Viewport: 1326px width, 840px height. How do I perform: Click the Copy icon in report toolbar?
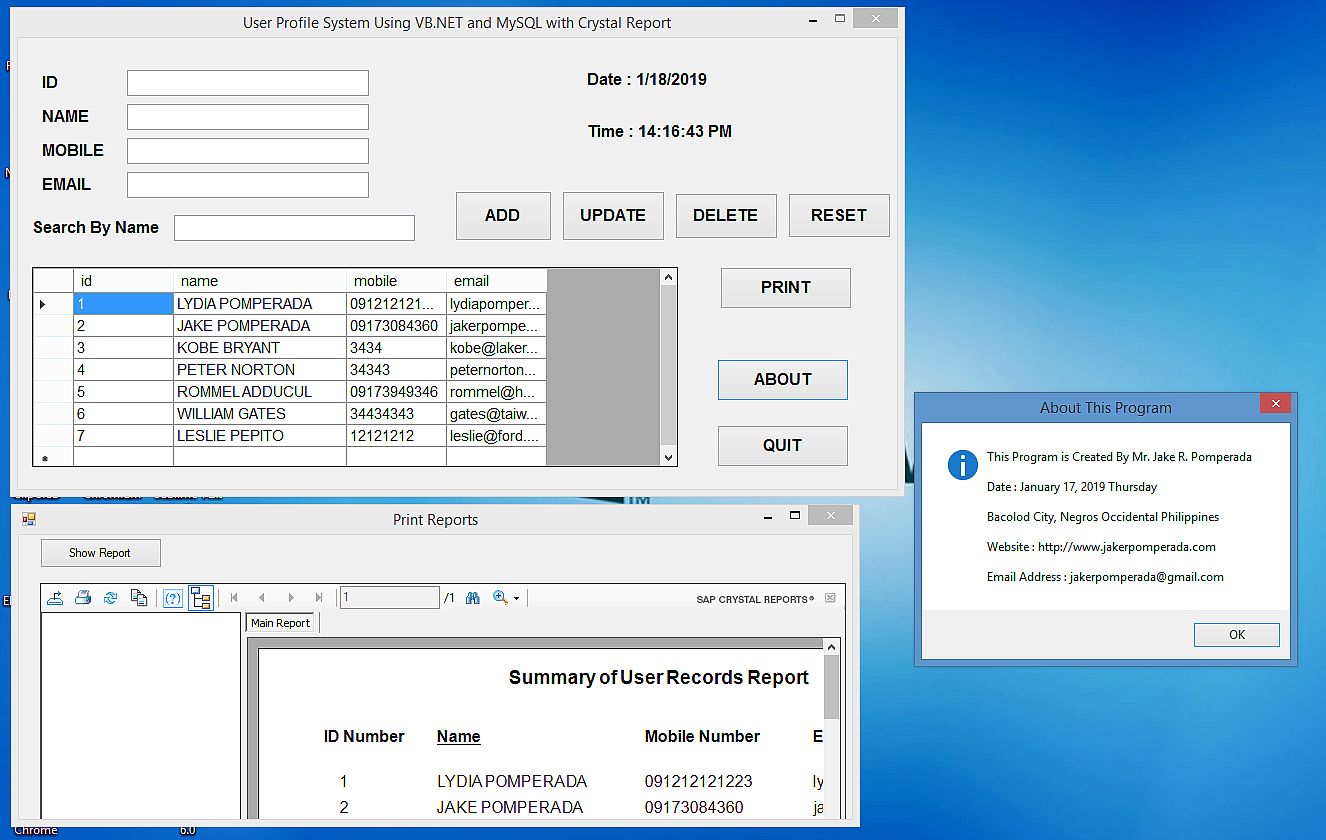point(138,597)
